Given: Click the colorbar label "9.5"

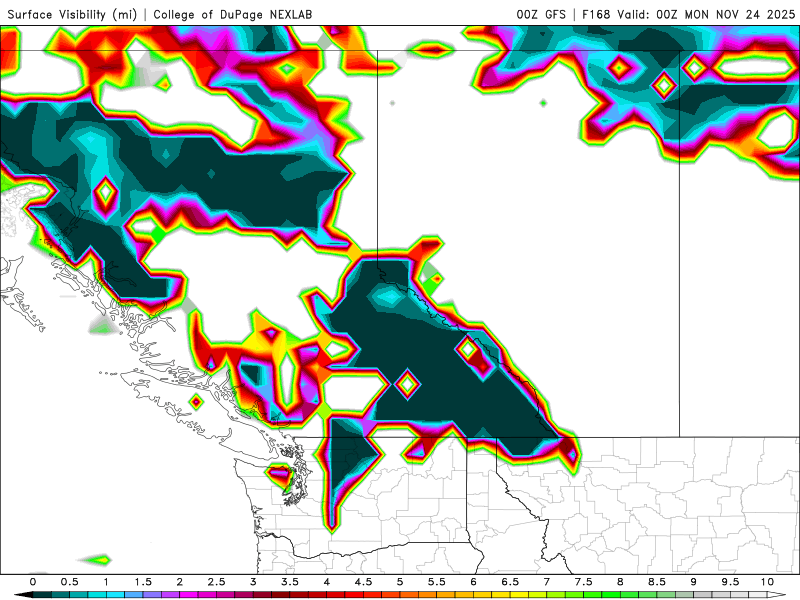Looking at the screenshot, I should click(x=731, y=582).
